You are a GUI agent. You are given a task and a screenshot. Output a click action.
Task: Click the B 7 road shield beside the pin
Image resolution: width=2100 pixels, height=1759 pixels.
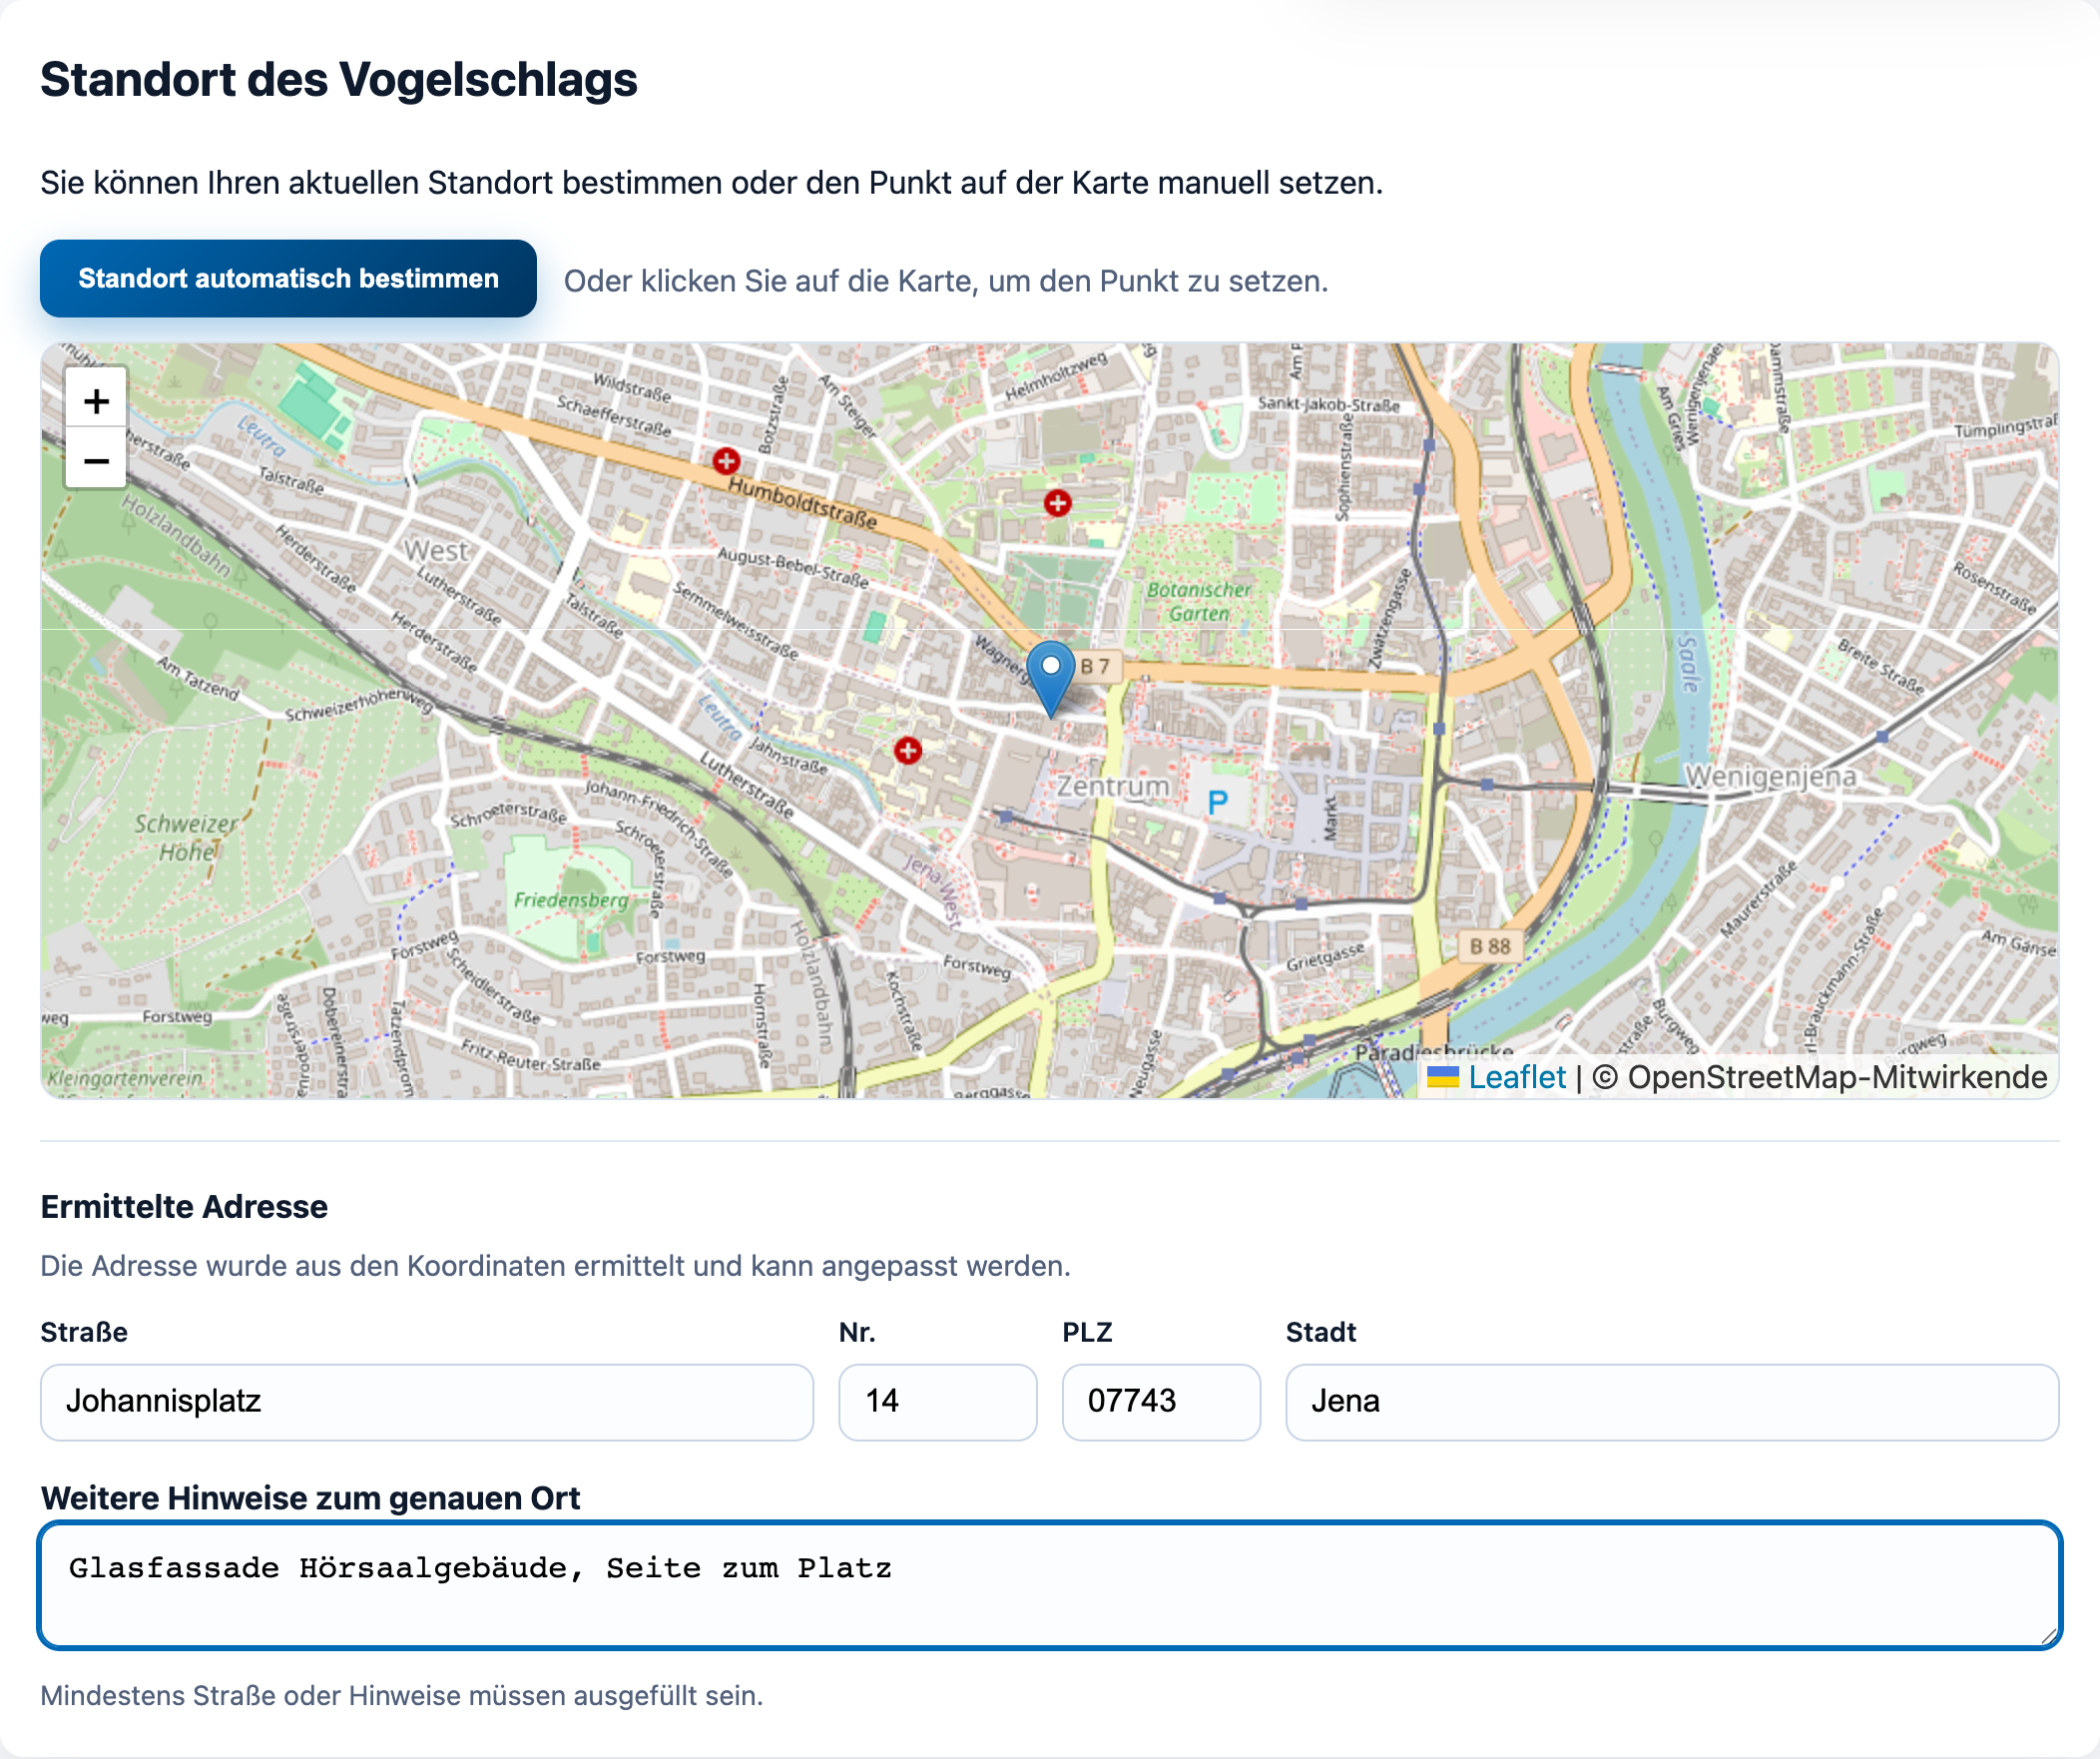click(1096, 666)
